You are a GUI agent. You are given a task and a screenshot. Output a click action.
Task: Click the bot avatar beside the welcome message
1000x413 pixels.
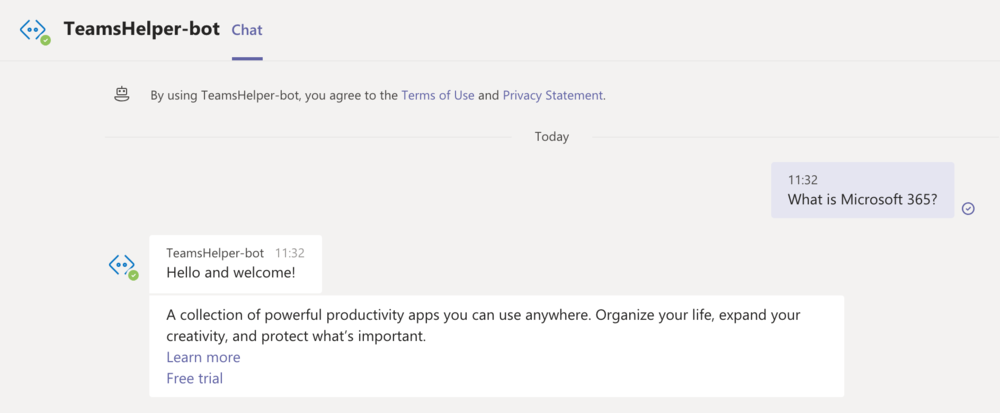click(122, 266)
